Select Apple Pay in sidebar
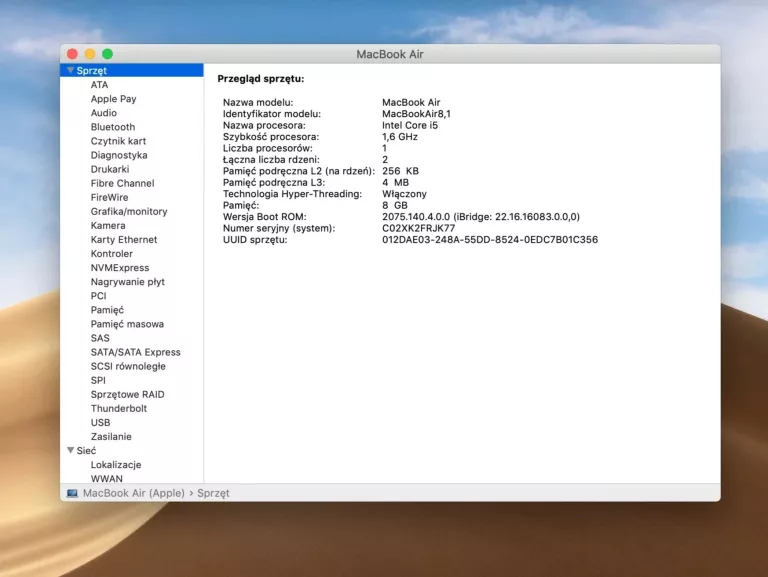 point(114,99)
